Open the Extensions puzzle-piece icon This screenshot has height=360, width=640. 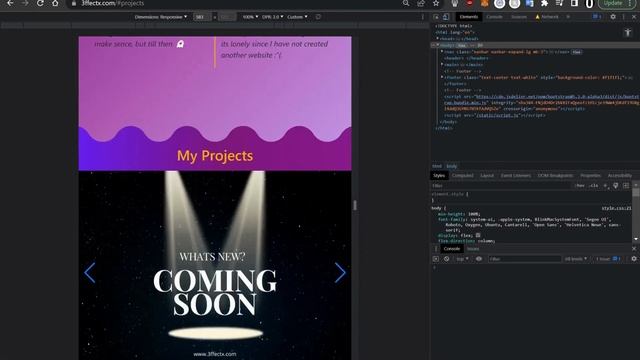point(544,3)
